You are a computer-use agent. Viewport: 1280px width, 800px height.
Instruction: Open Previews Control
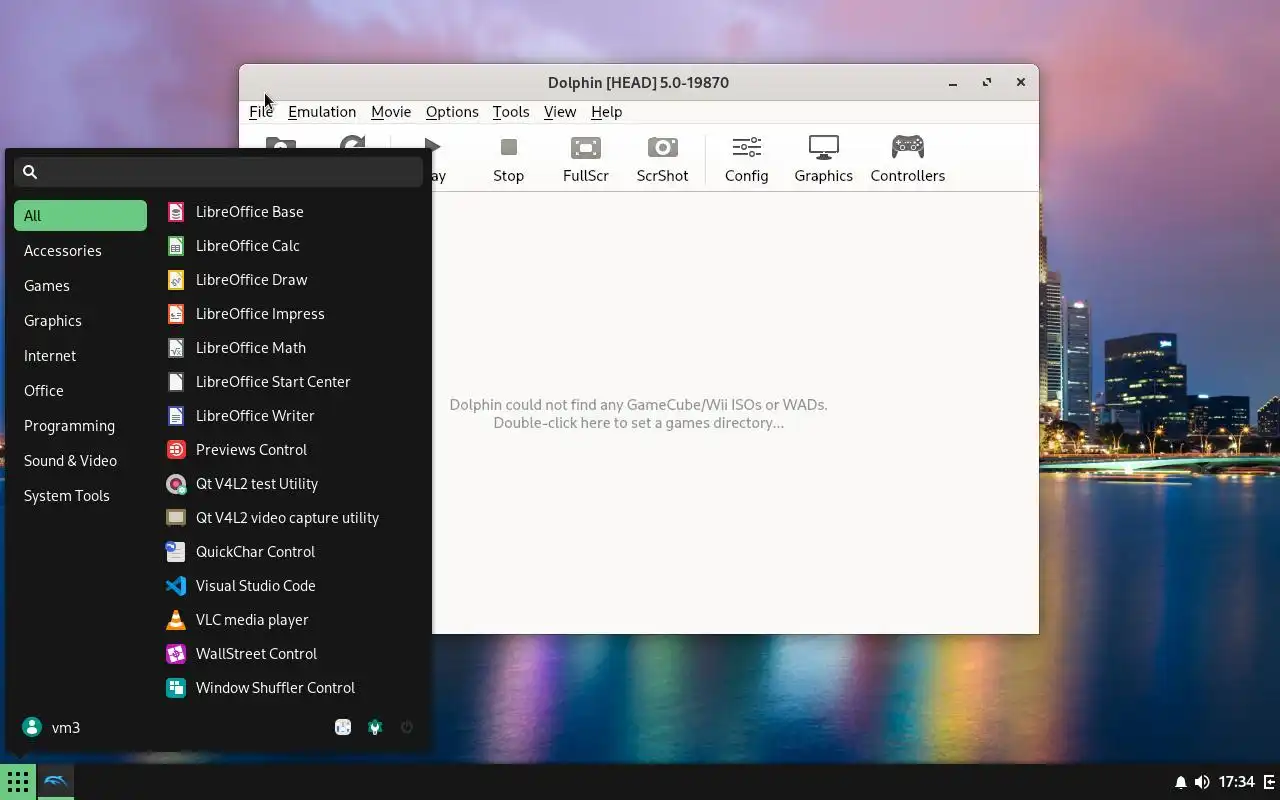click(290, 450)
